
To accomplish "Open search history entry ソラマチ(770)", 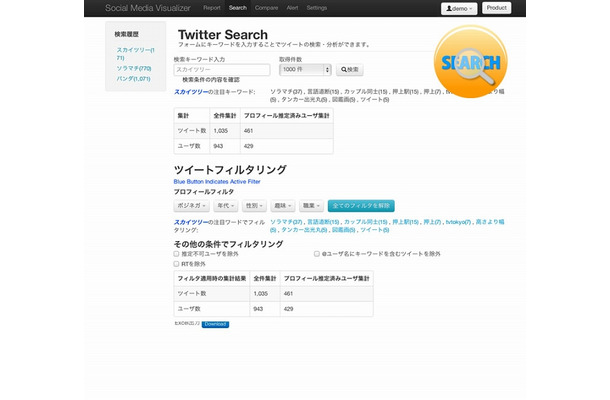I will [x=134, y=68].
